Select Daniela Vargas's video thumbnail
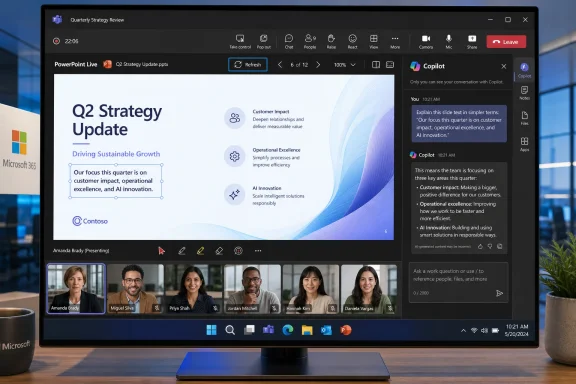 [369, 288]
